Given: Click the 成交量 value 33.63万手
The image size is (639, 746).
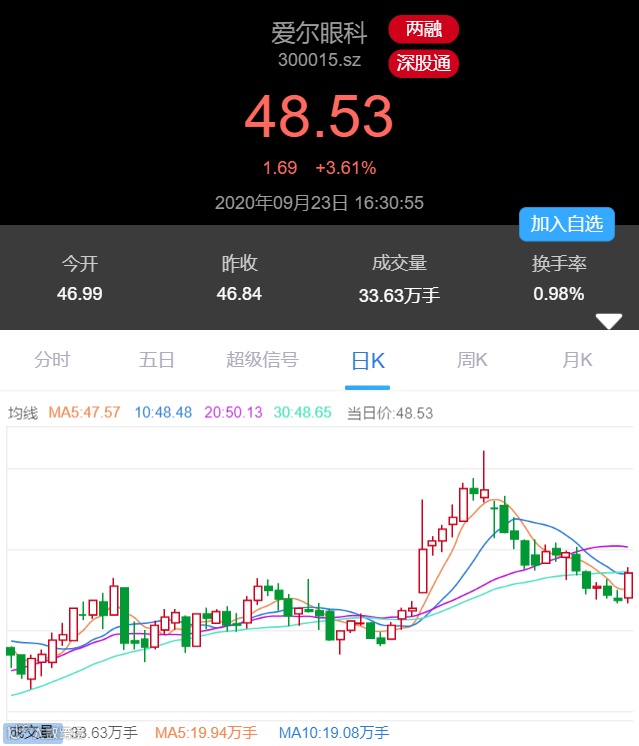Looking at the screenshot, I should point(399,295).
